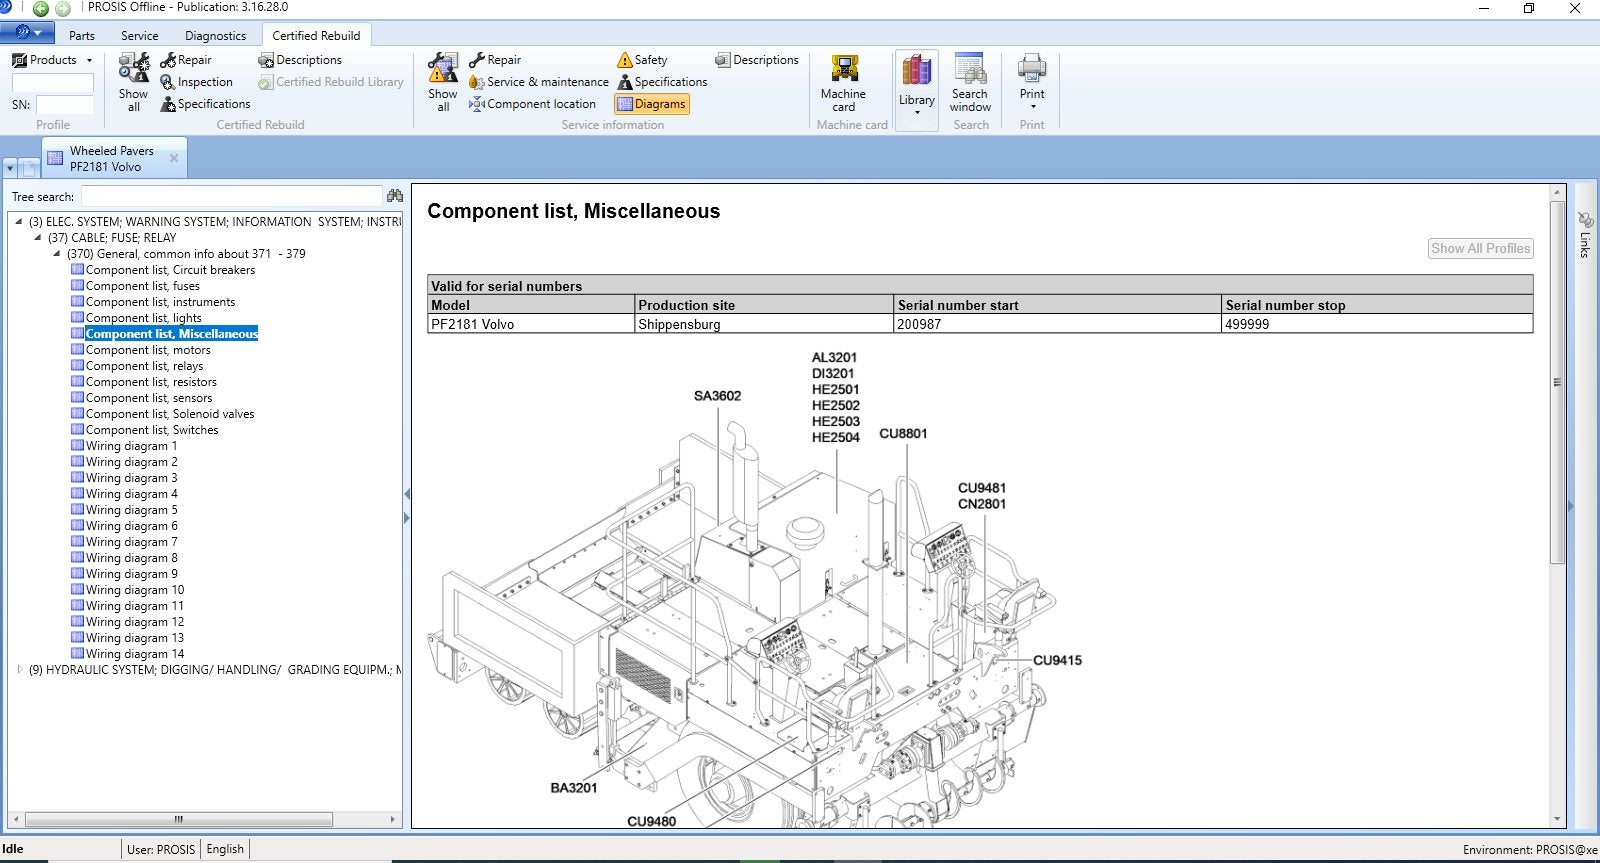The image size is (1600, 863).
Task: Select Inspection in the Certified Rebuild group
Action: (x=196, y=82)
